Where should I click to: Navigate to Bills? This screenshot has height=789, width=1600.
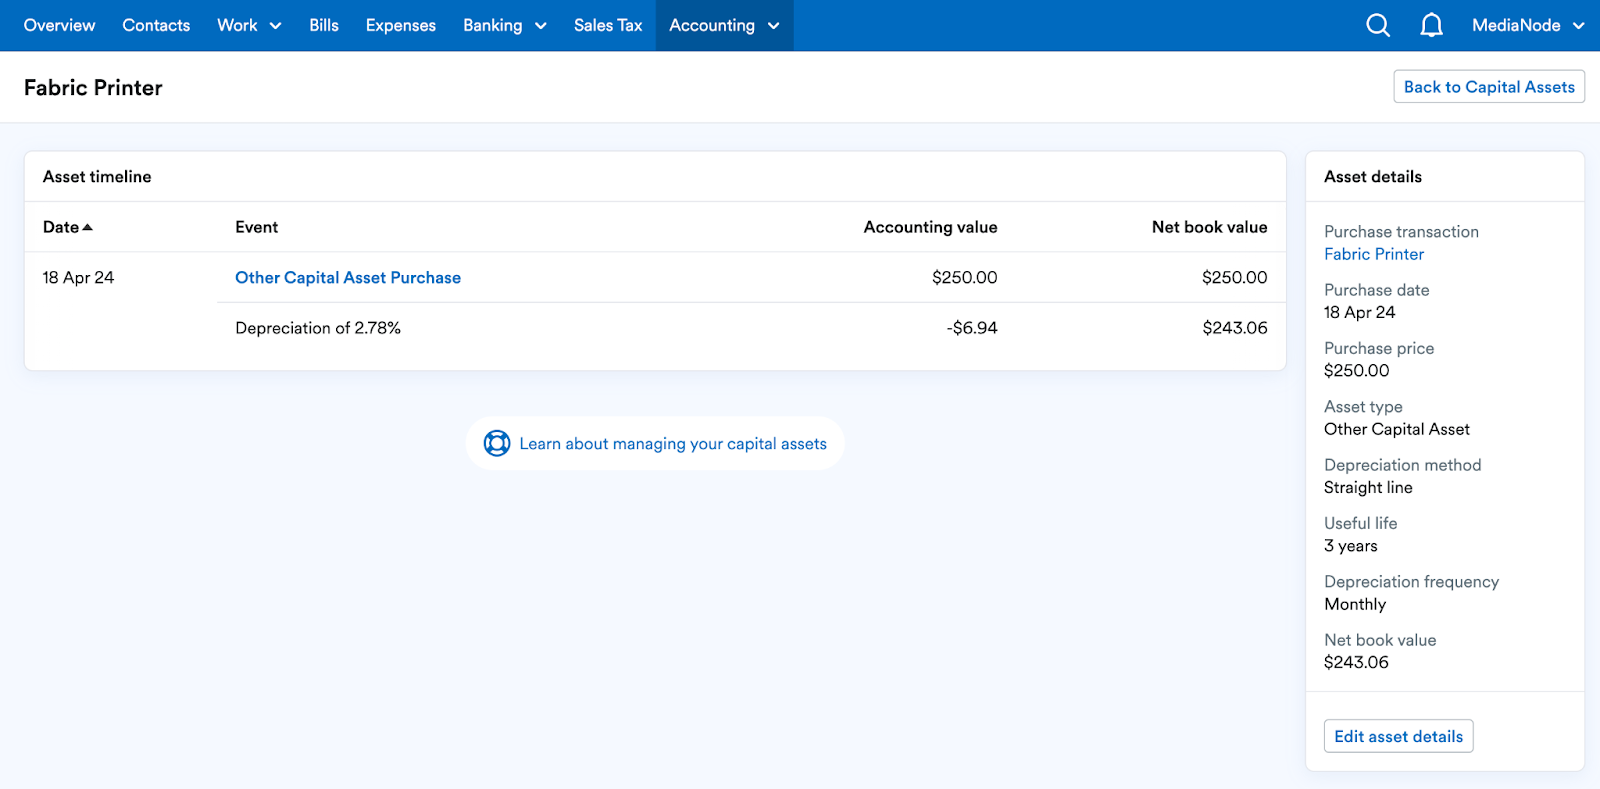pos(324,25)
